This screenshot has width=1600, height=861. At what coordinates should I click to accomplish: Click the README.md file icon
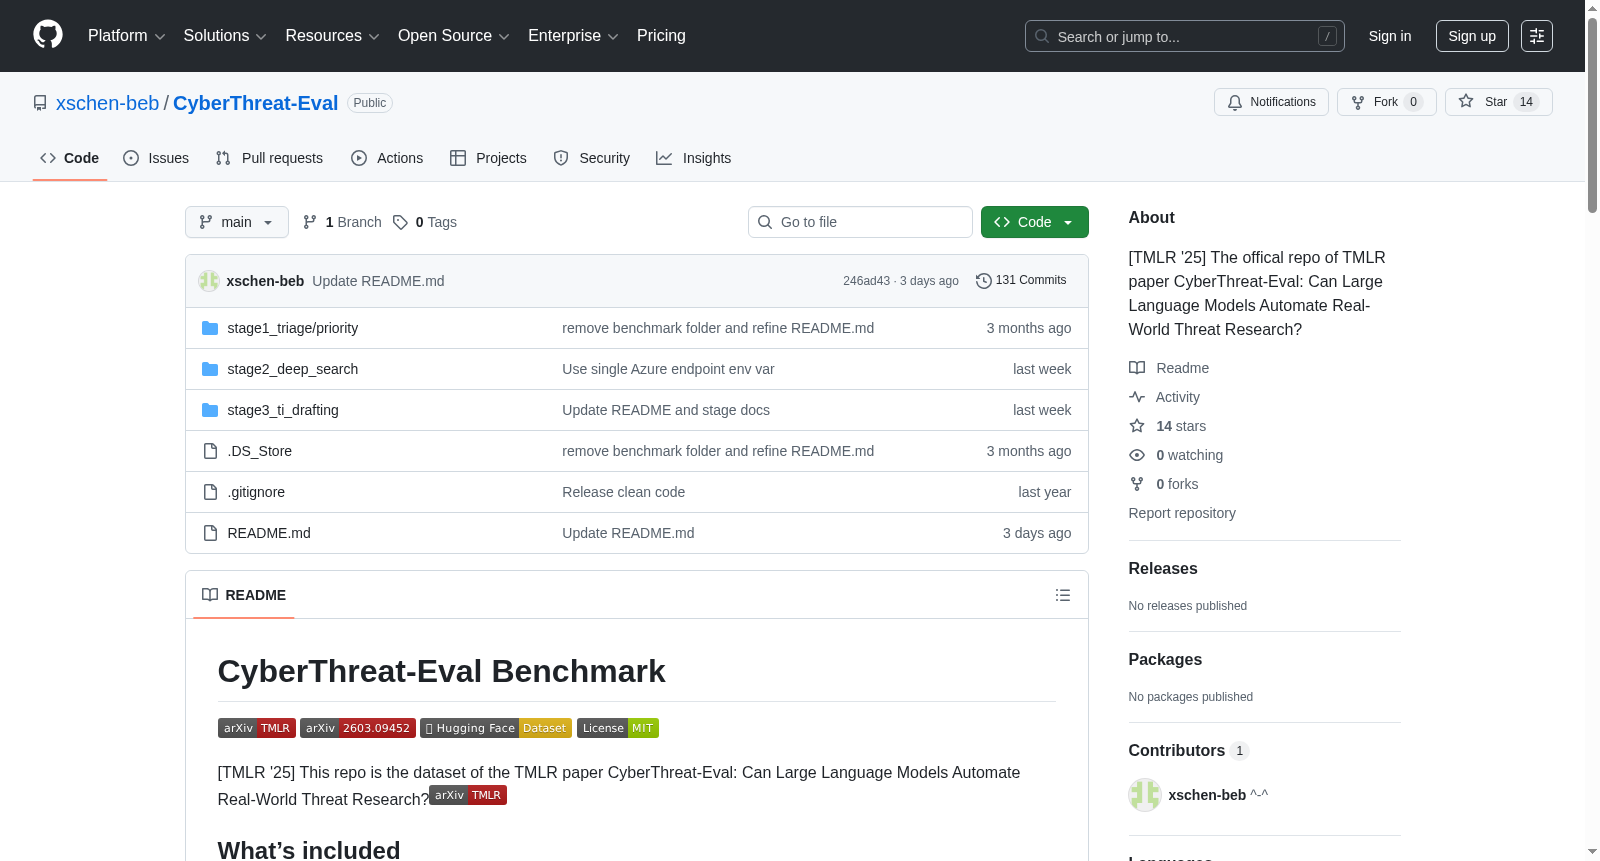[x=210, y=533]
